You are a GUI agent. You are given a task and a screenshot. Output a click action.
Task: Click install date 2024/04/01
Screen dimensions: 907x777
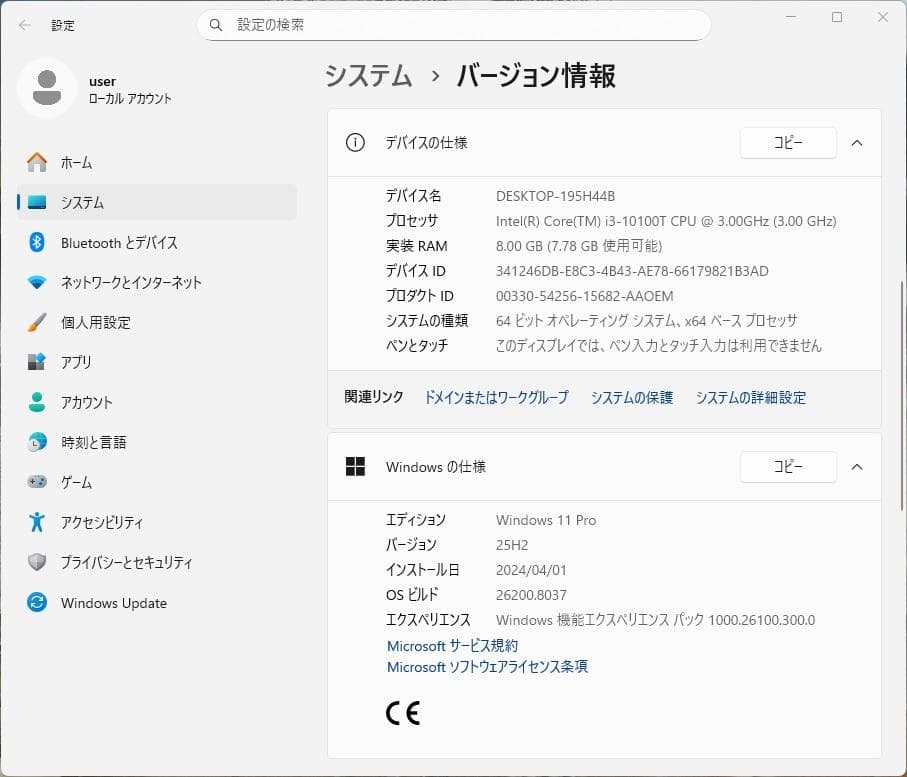pos(531,570)
